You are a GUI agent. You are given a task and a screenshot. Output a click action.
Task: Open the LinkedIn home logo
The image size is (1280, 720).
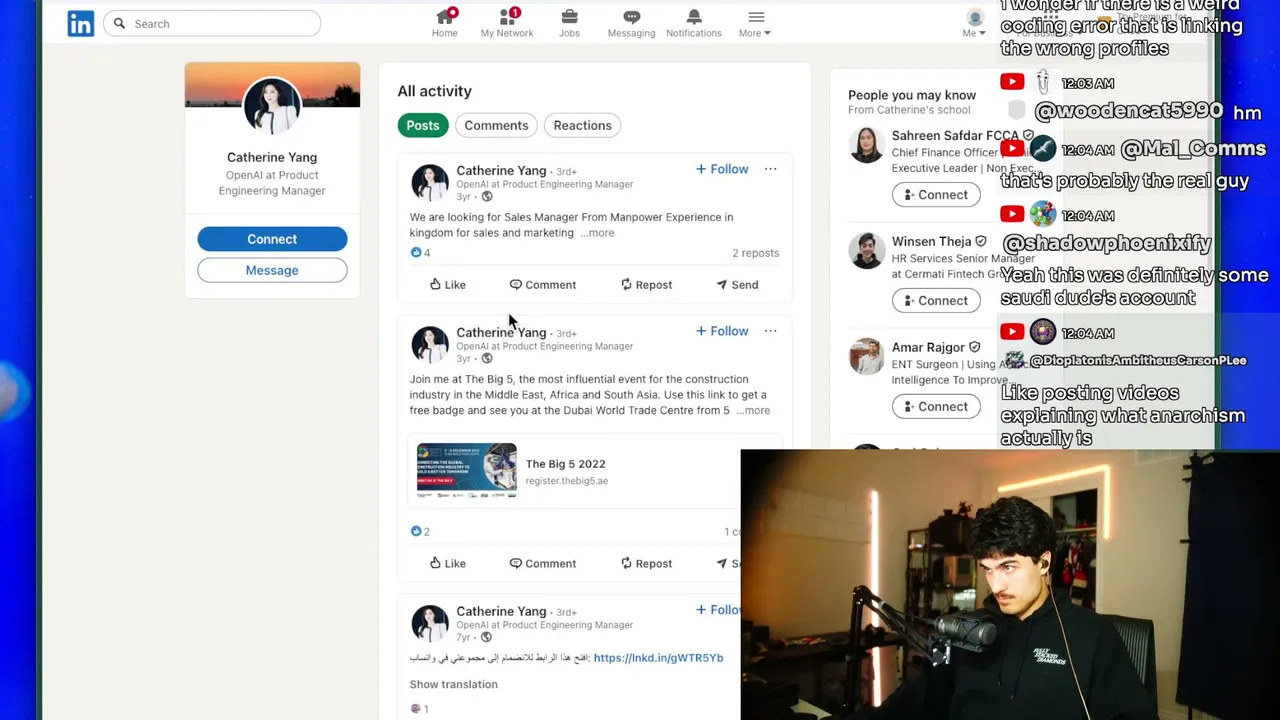point(81,23)
